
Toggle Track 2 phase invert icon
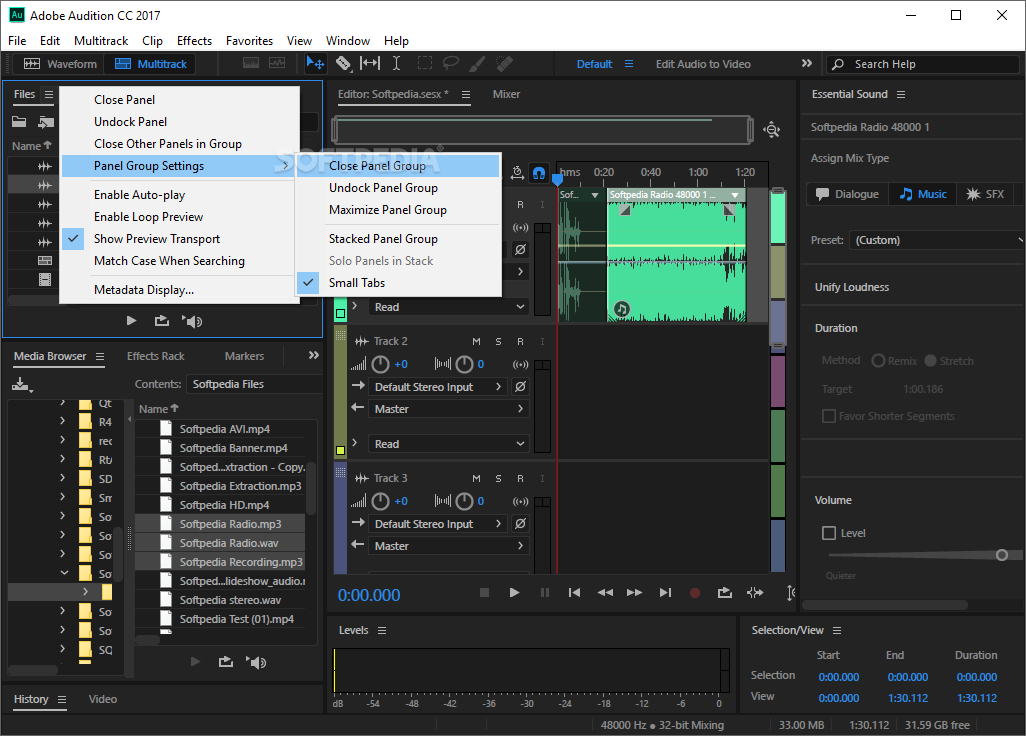520,387
